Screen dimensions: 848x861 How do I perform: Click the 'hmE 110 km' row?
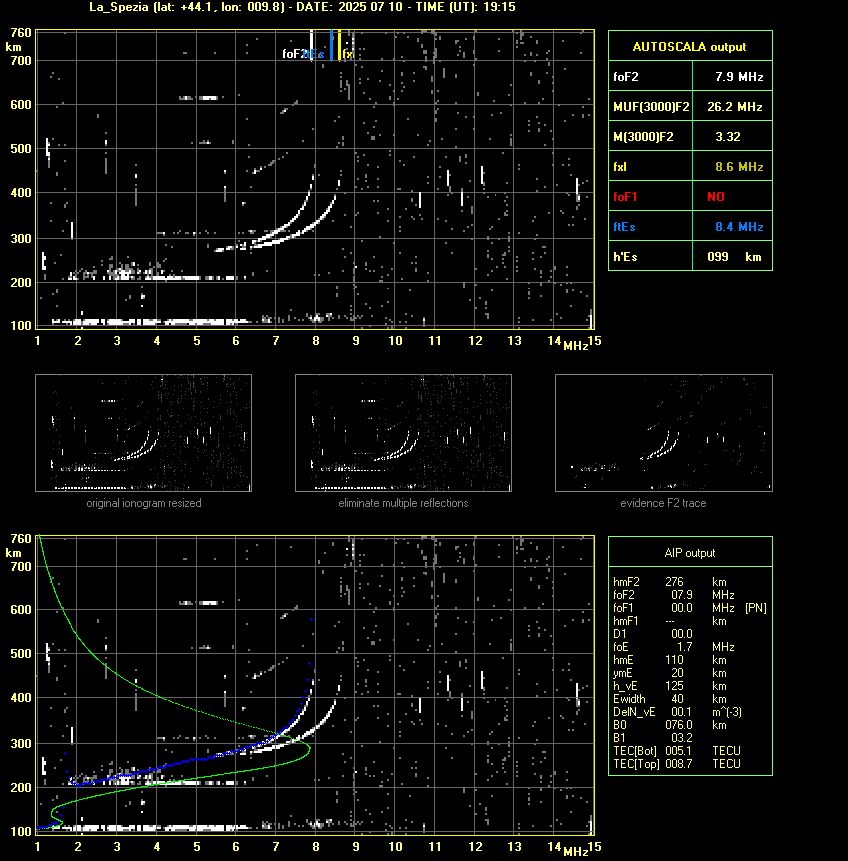point(670,660)
